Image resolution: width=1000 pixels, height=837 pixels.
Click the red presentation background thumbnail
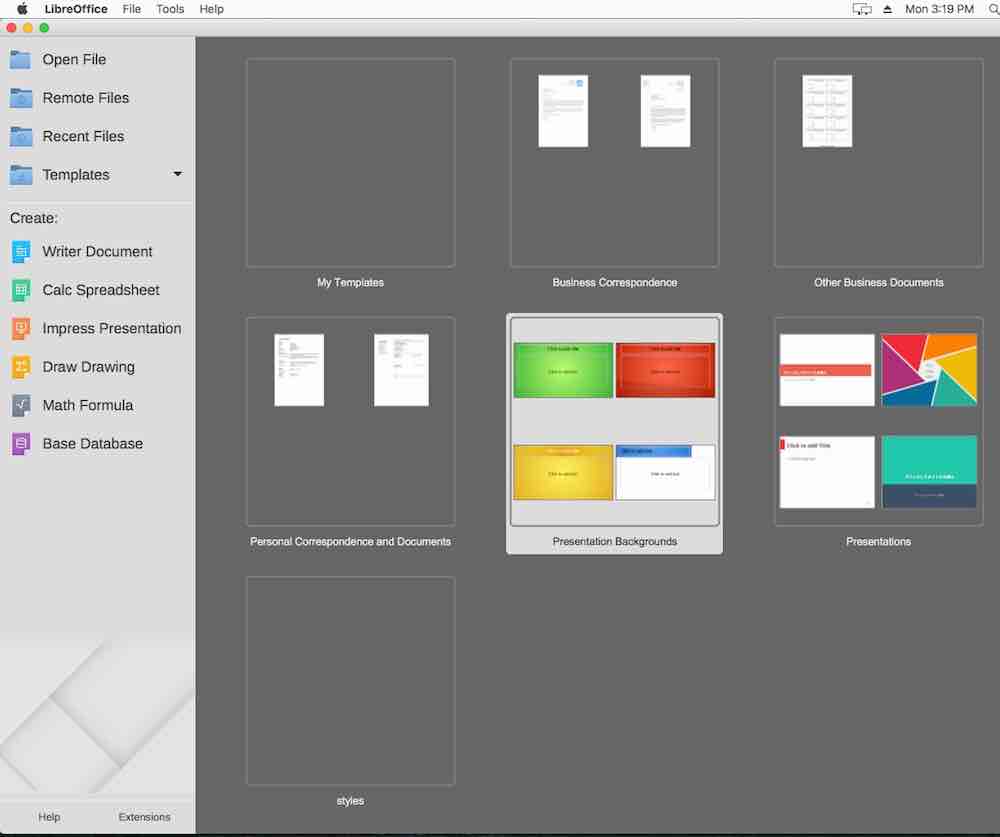(665, 370)
